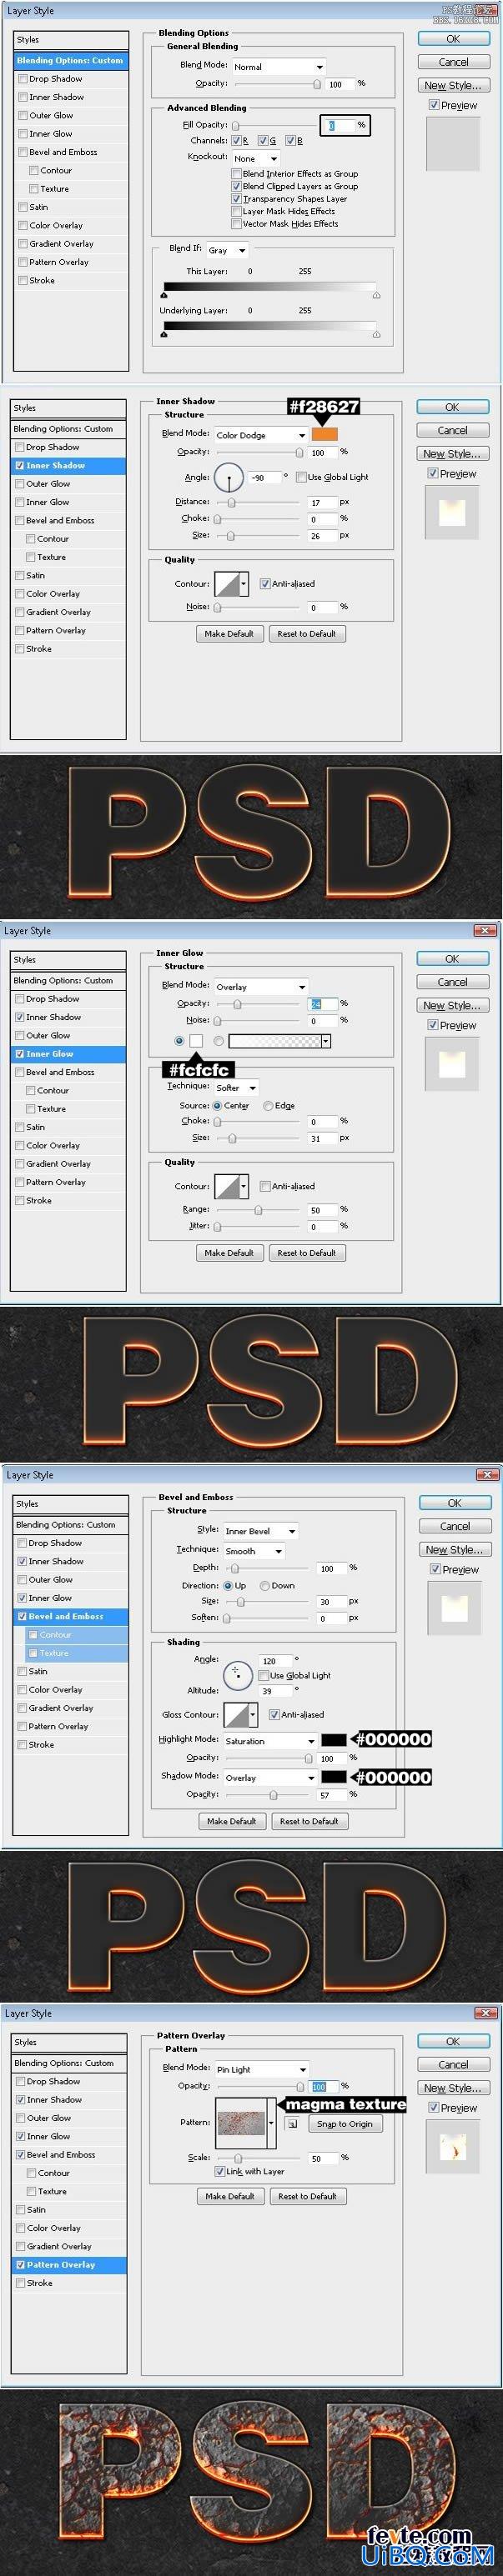Click the black This Layer slider handle
Image resolution: width=503 pixels, height=2576 pixels.
[164, 295]
